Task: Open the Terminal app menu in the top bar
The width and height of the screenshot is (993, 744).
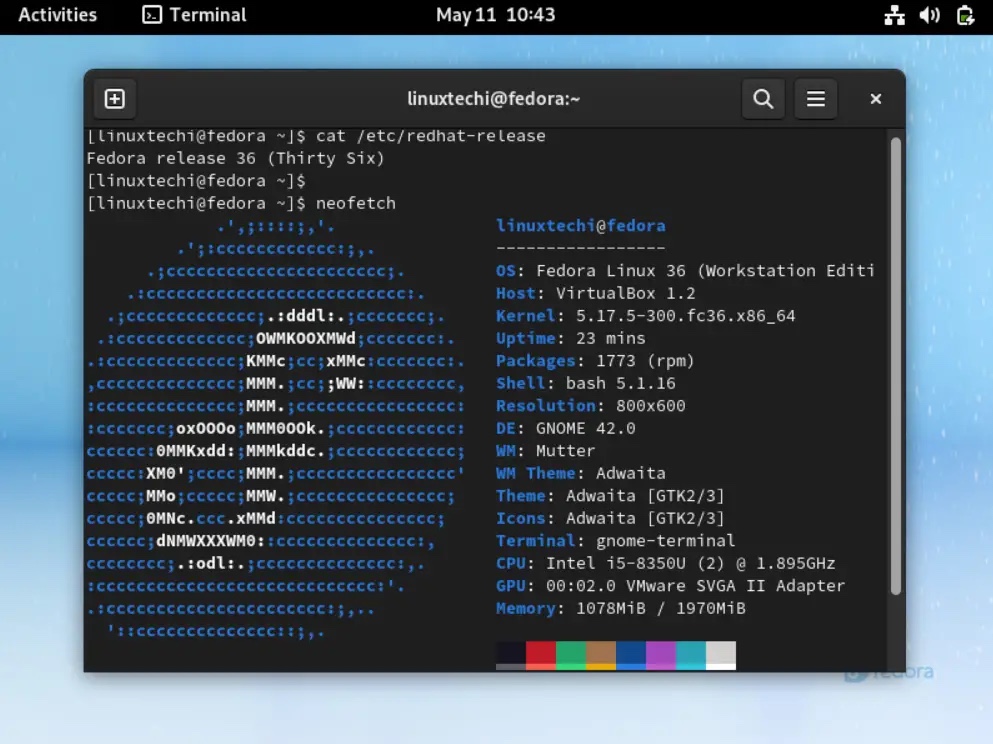Action: (193, 15)
